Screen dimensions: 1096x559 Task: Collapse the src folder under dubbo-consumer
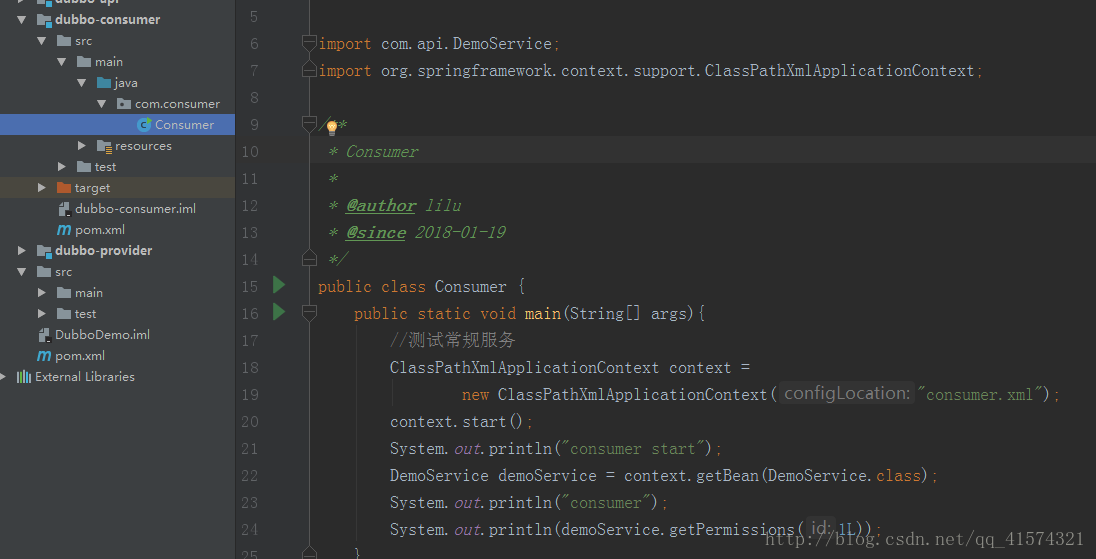pyautogui.click(x=42, y=41)
